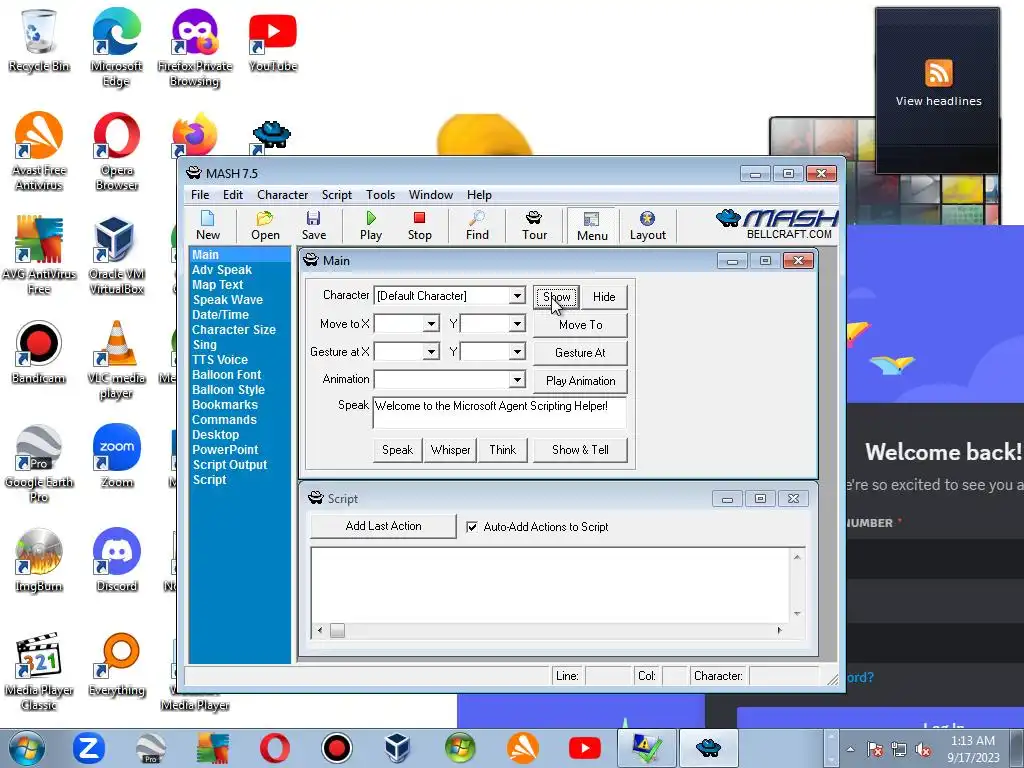Select the YouTube desktop shortcut
1024x768 pixels.
pyautogui.click(x=272, y=42)
